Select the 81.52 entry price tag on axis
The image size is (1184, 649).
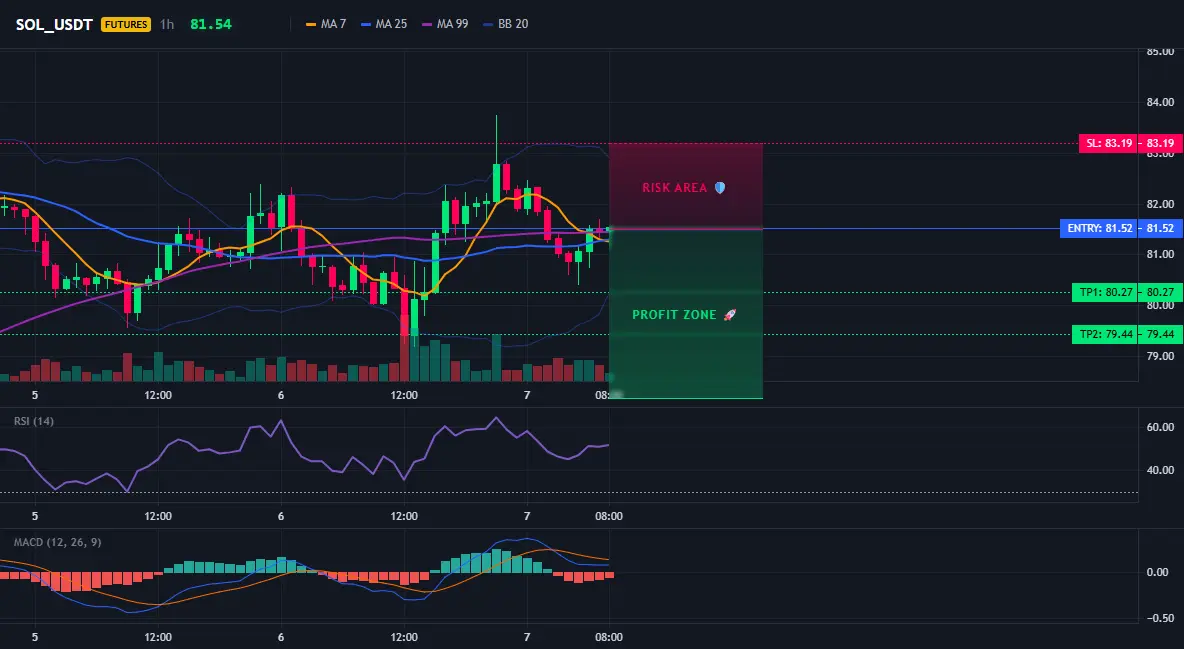(x=1161, y=228)
